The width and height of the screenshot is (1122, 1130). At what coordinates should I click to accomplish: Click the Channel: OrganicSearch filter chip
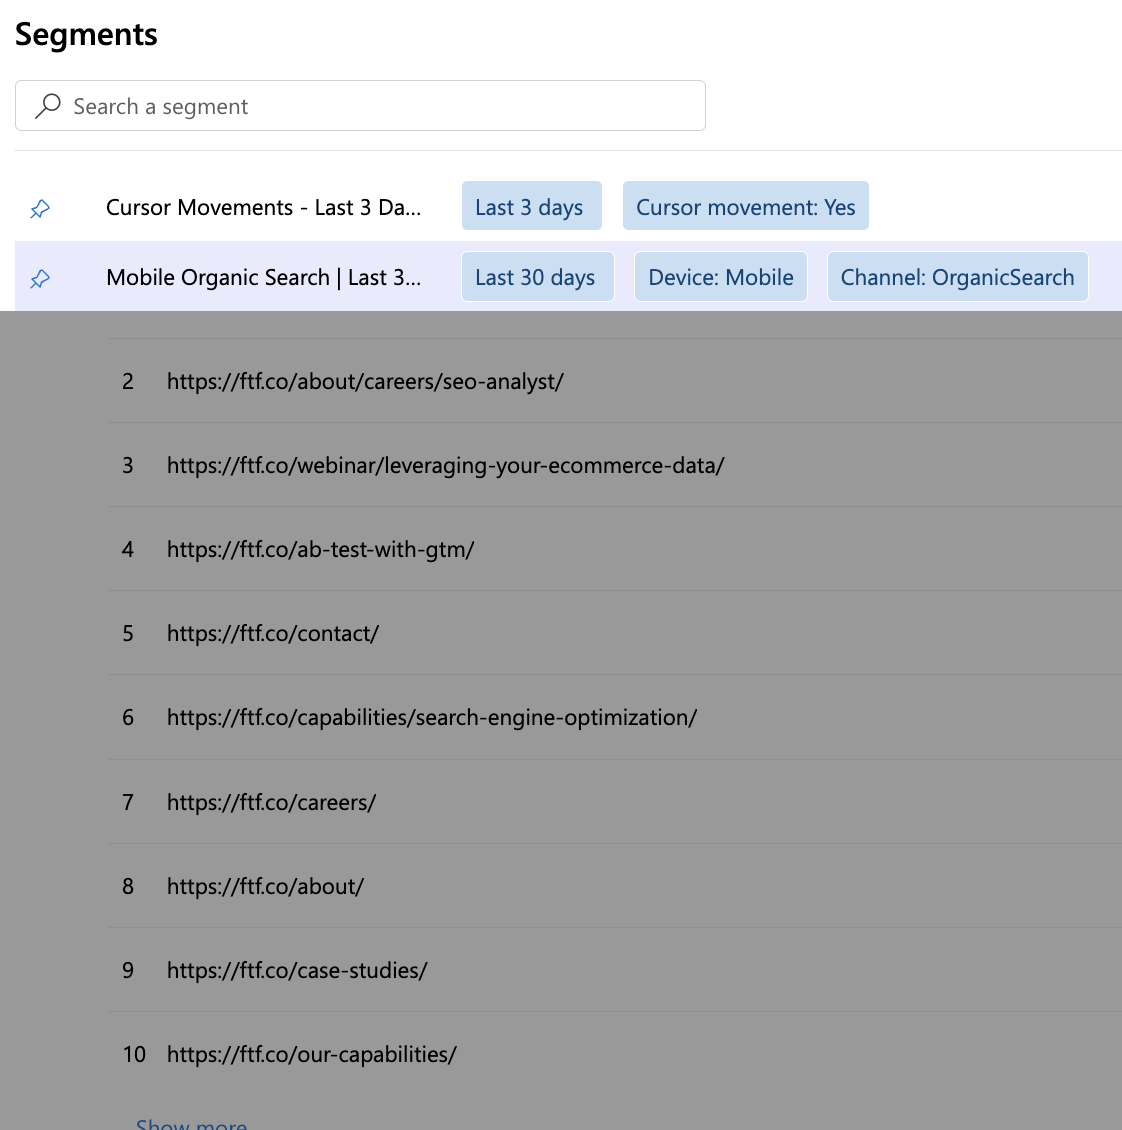point(958,277)
